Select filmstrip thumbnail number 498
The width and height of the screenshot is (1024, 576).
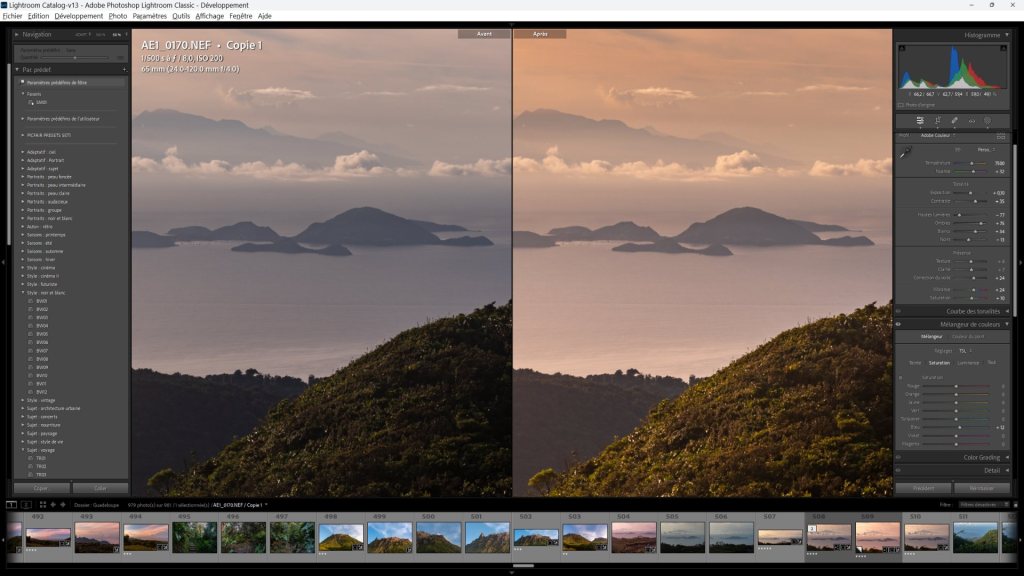tap(340, 538)
